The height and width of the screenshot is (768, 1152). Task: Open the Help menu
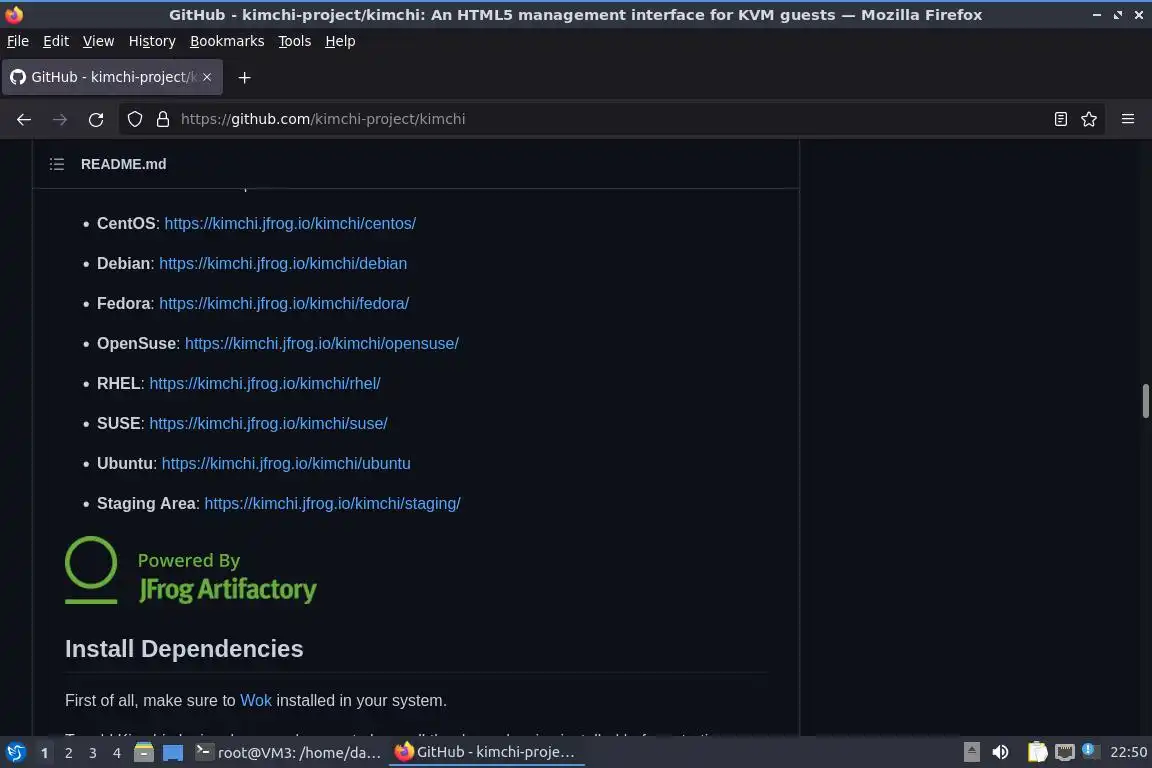[340, 41]
